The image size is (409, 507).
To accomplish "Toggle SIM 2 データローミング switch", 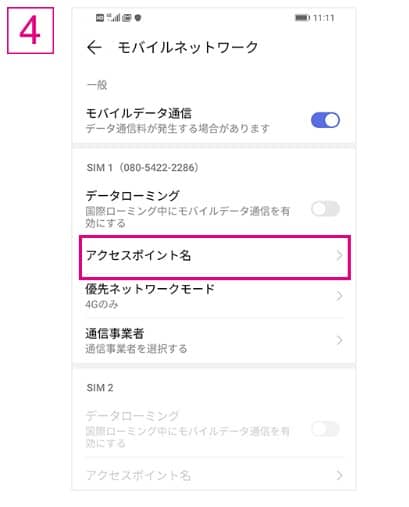I will coord(325,429).
